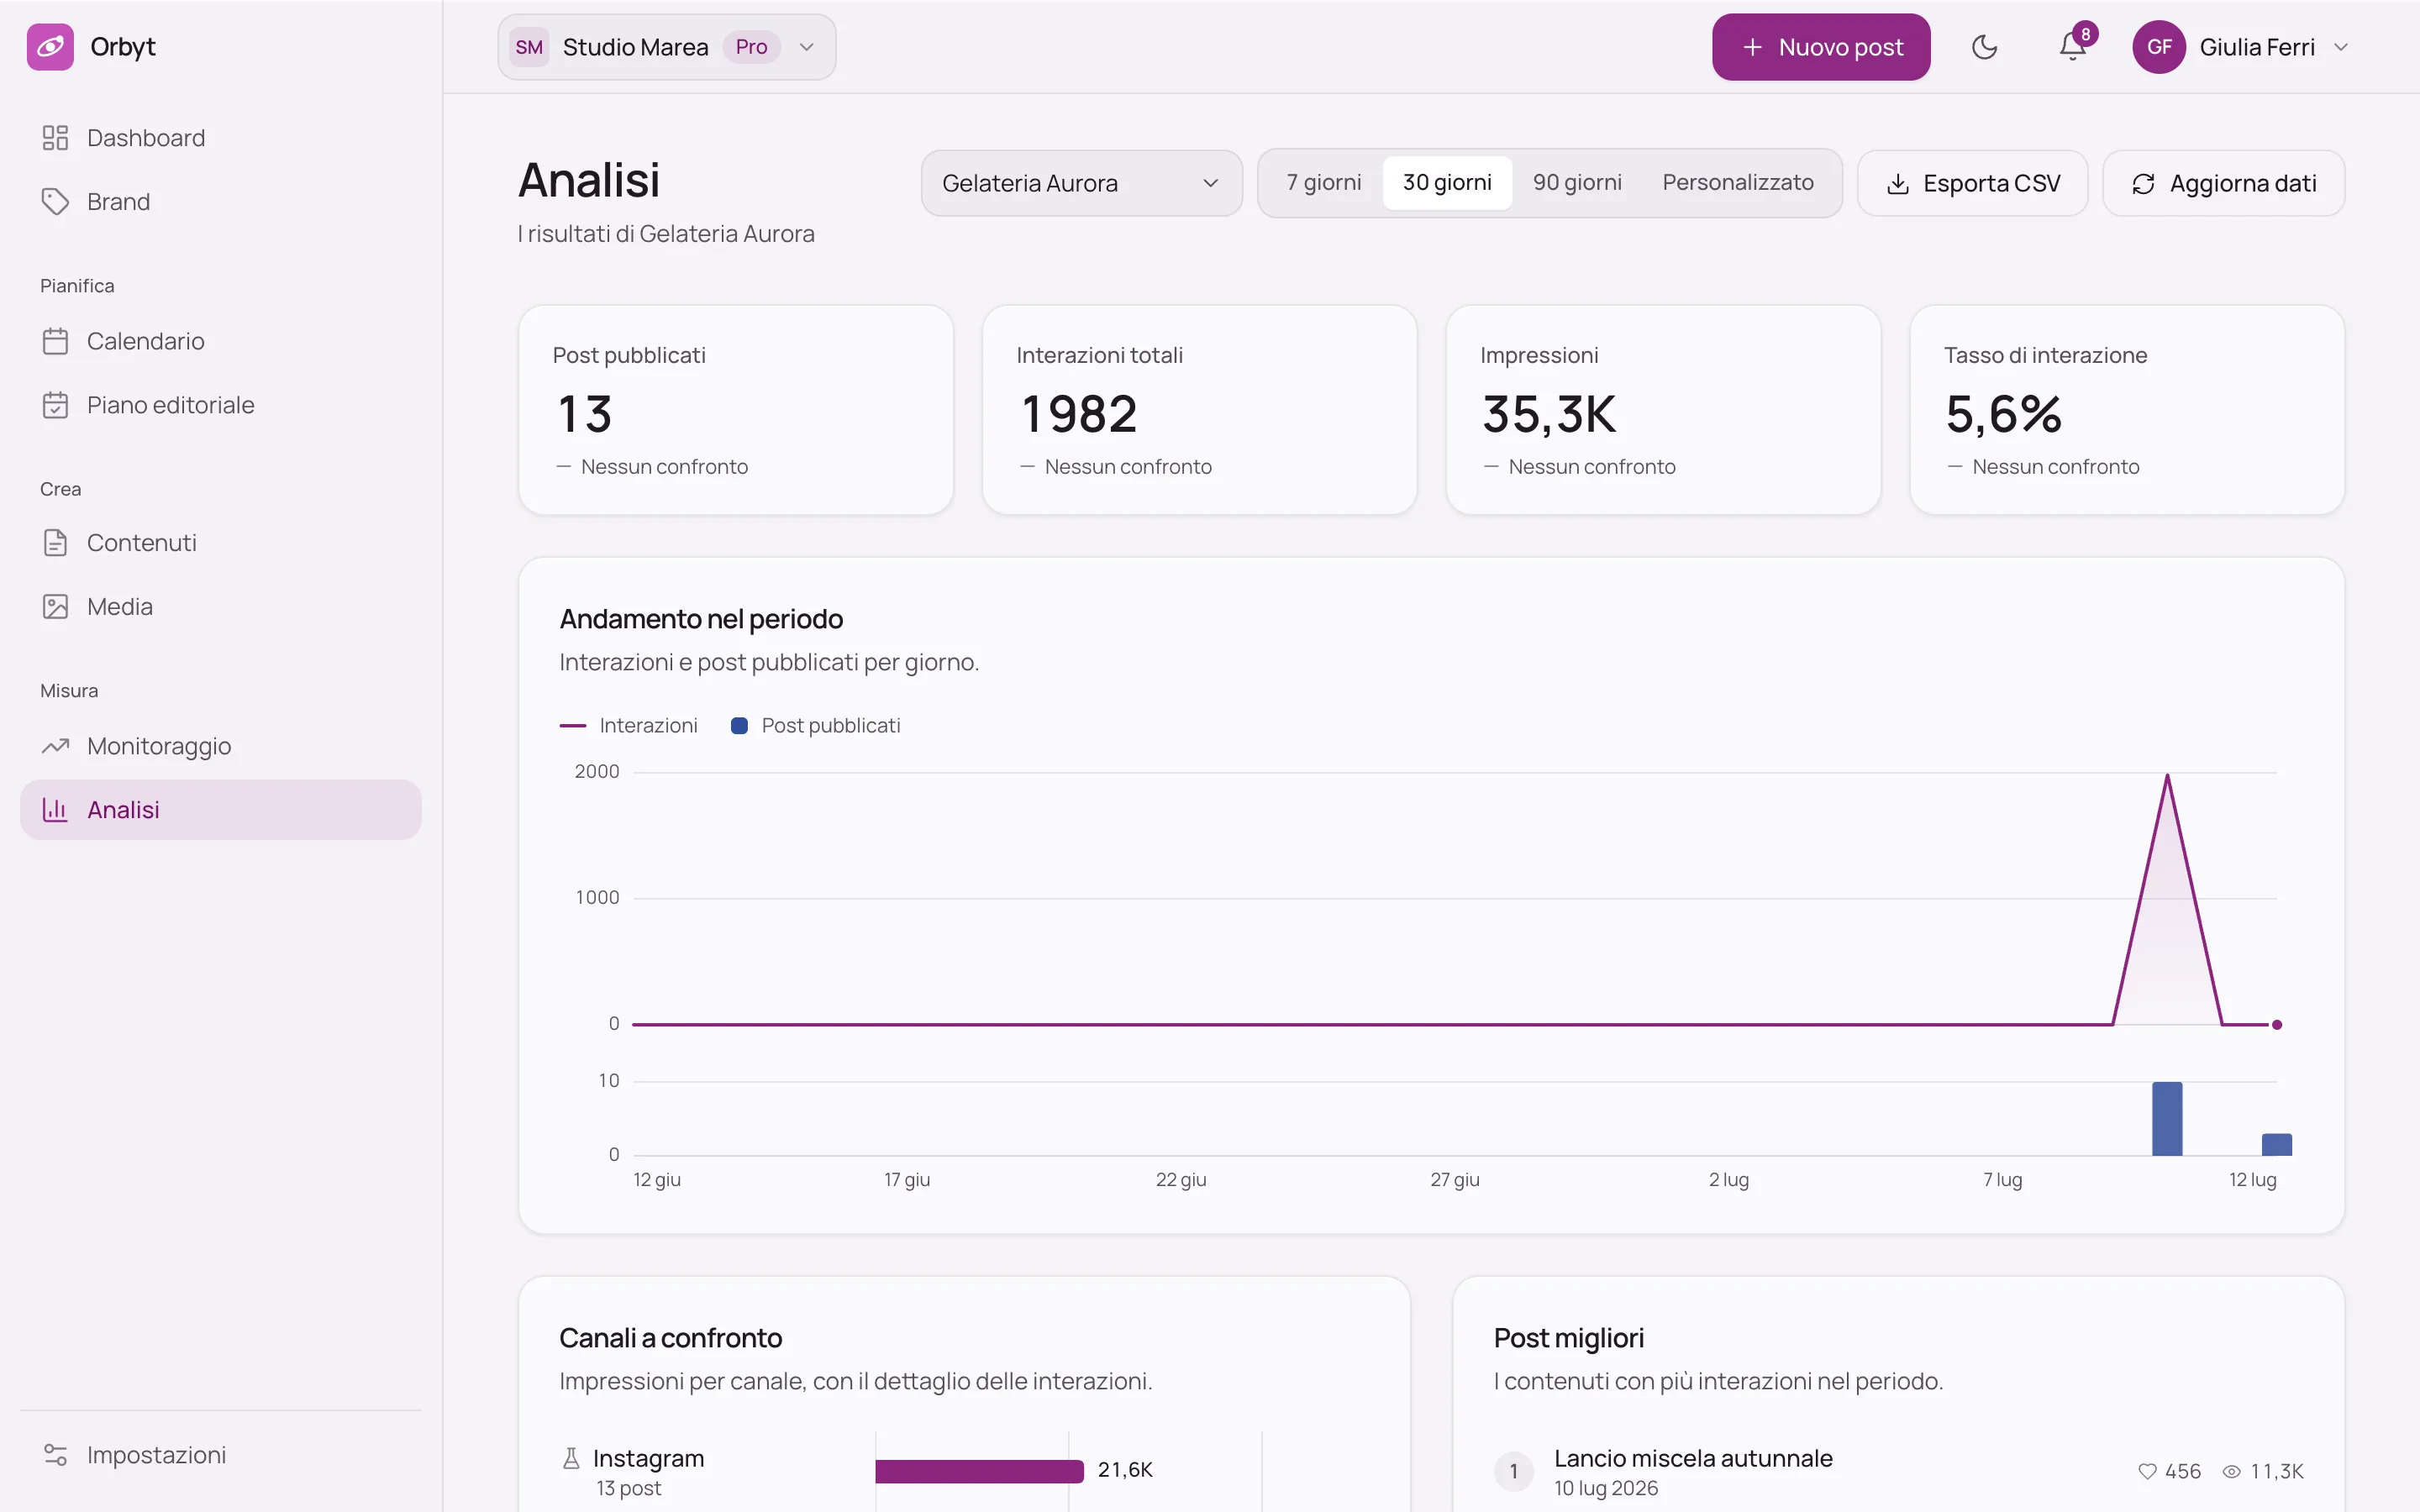Expand the Giulia Ferri user menu
Screen dimensions: 2420x1512
[2240, 47]
